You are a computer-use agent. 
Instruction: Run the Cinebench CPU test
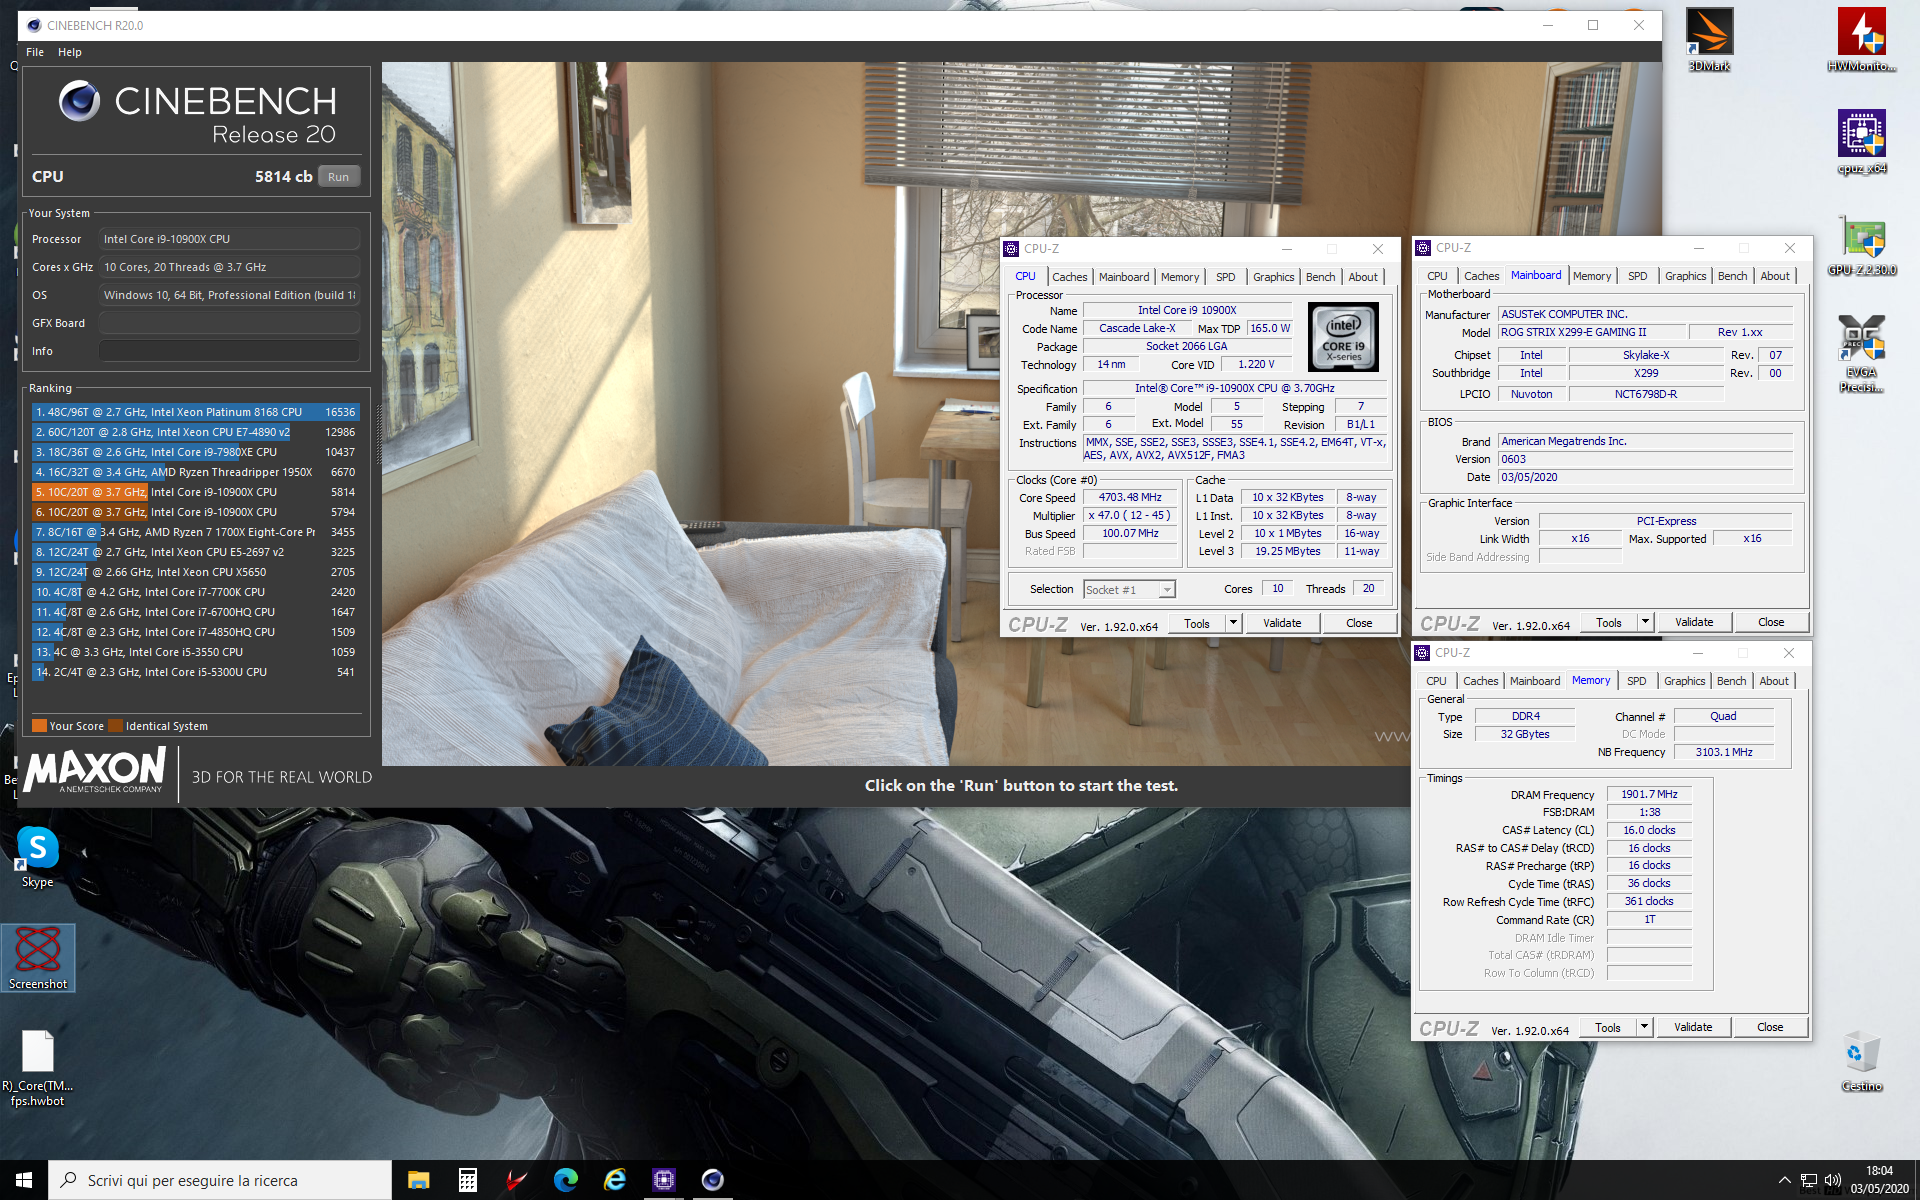point(339,177)
